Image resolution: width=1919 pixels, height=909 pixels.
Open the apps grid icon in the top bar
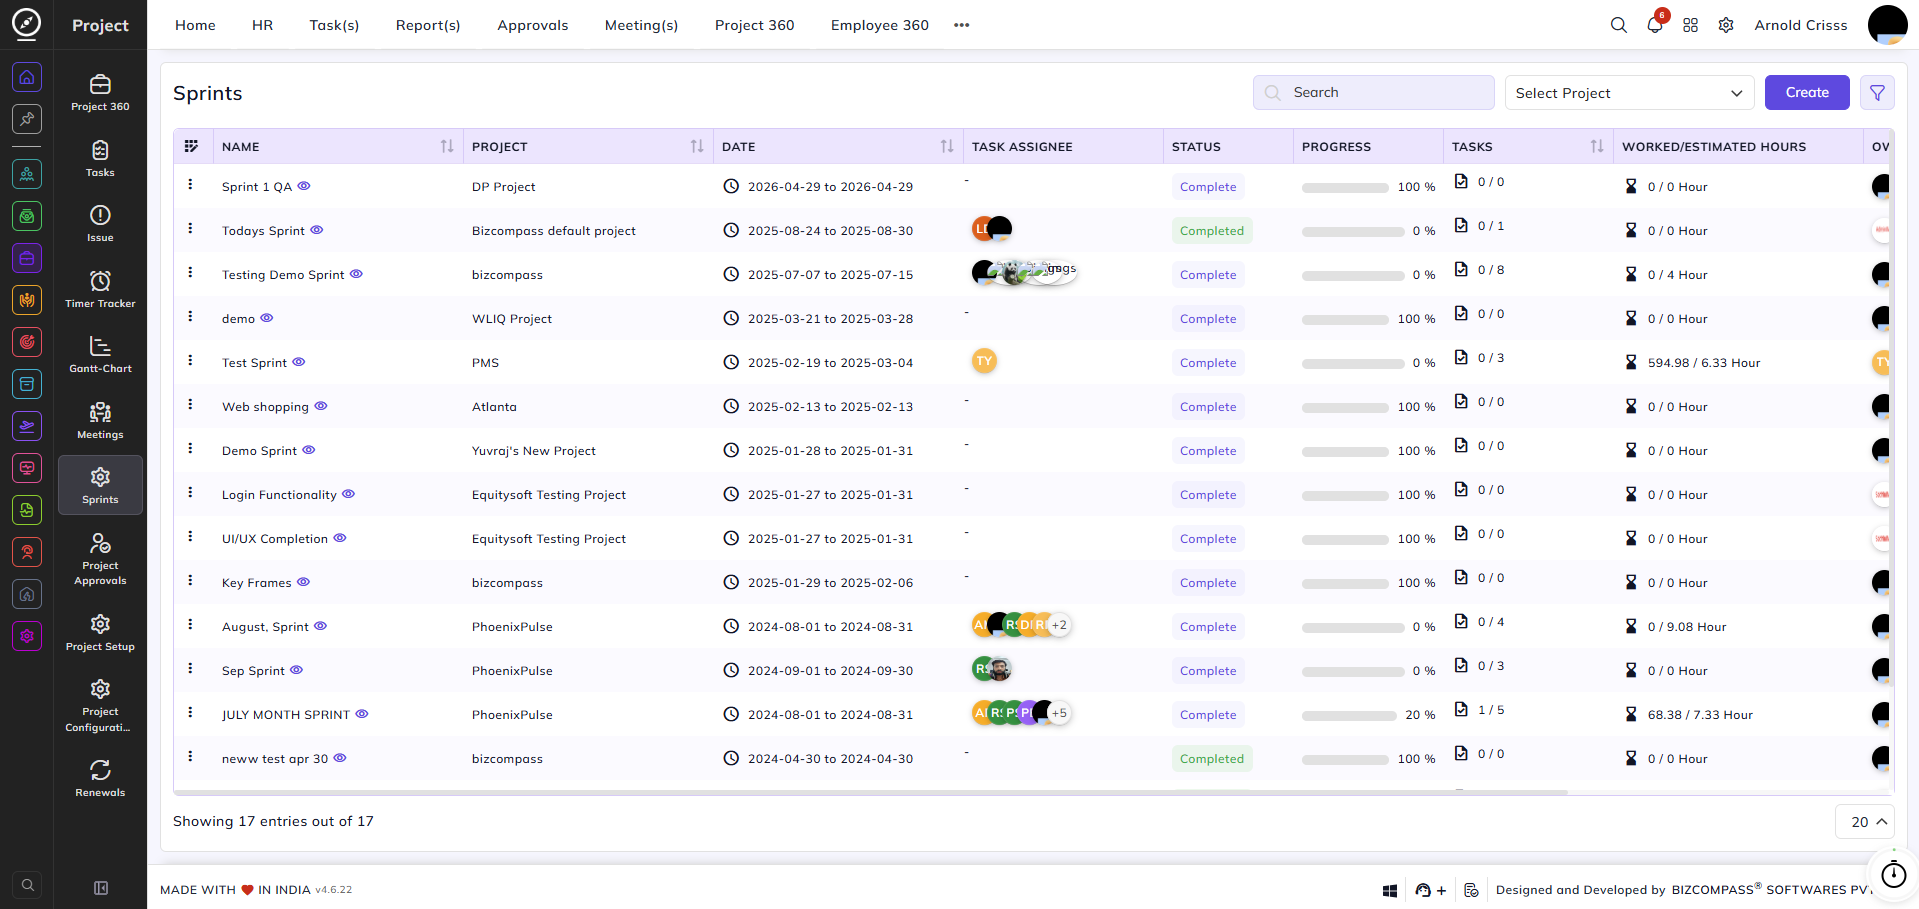(1690, 25)
